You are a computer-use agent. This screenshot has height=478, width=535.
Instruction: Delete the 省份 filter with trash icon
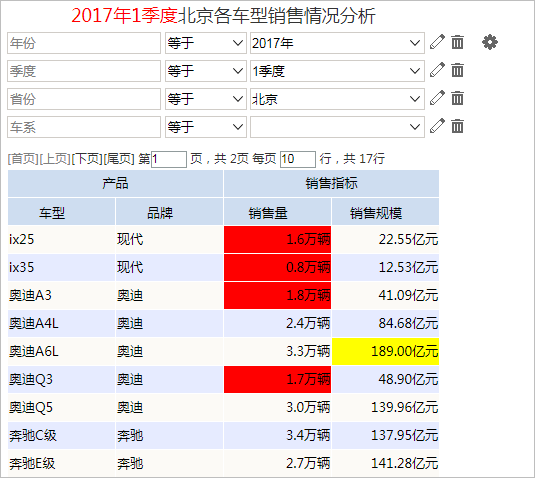(x=457, y=98)
